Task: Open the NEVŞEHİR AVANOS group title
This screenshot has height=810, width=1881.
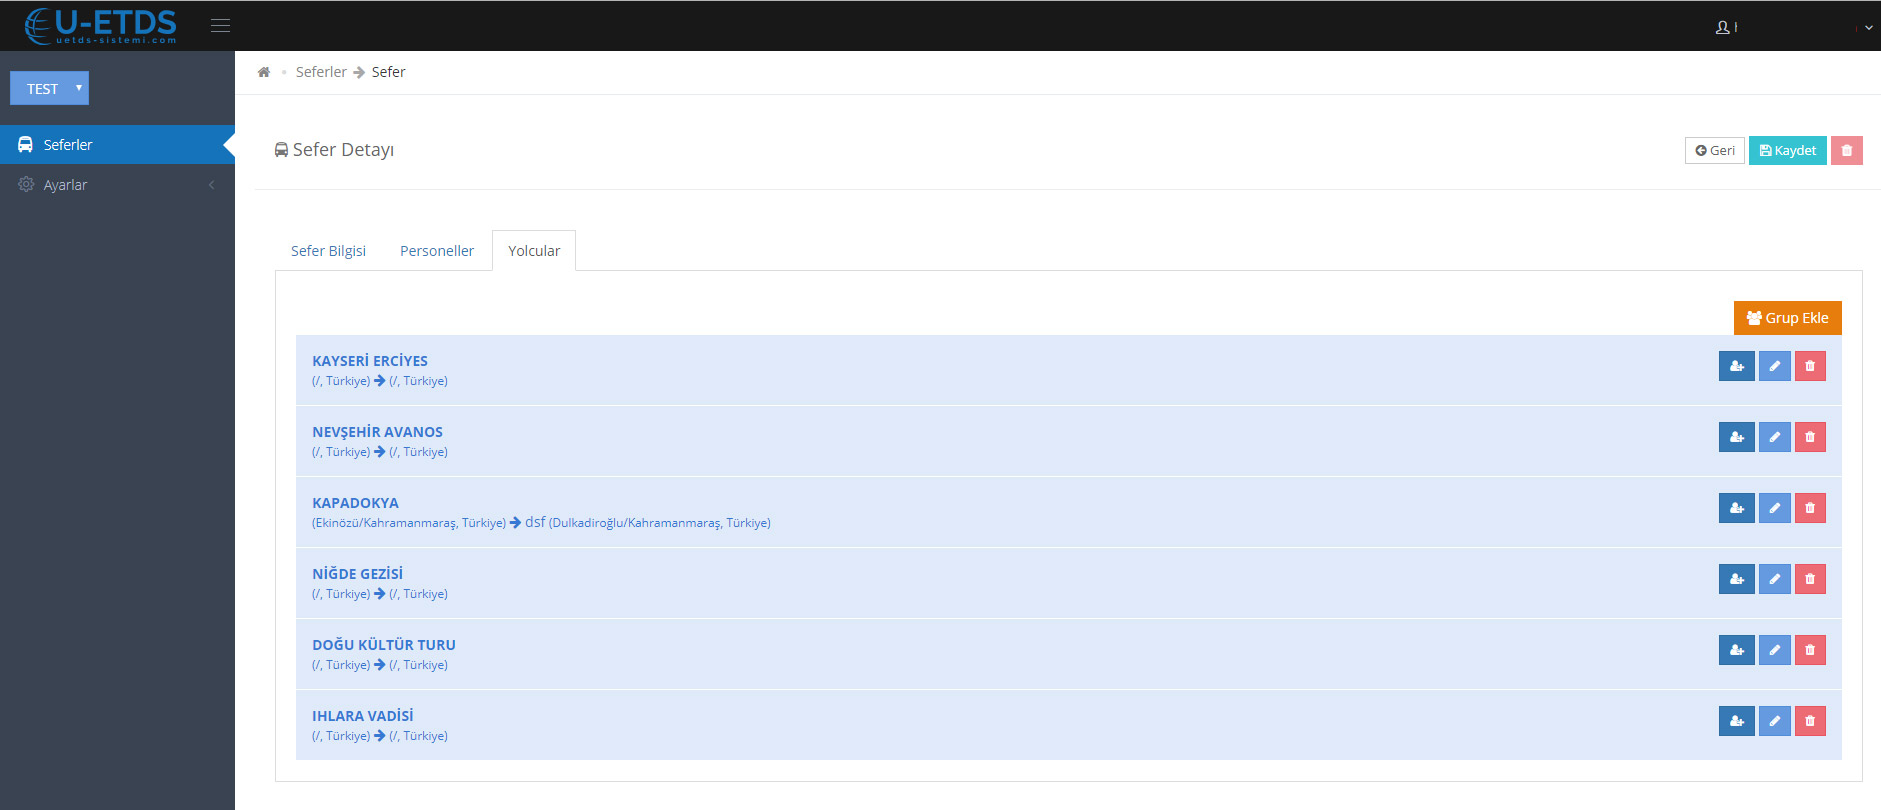Action: point(377,432)
